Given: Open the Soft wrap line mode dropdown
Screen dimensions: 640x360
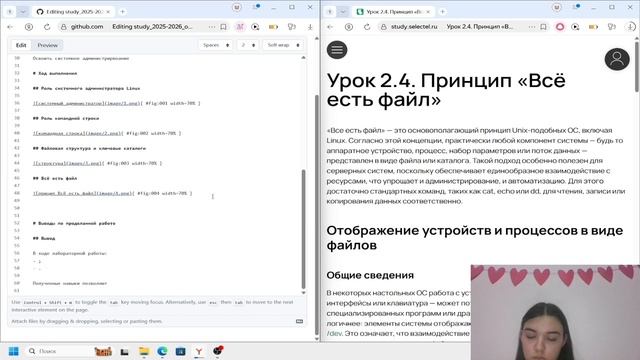Looking at the screenshot, I should (283, 45).
